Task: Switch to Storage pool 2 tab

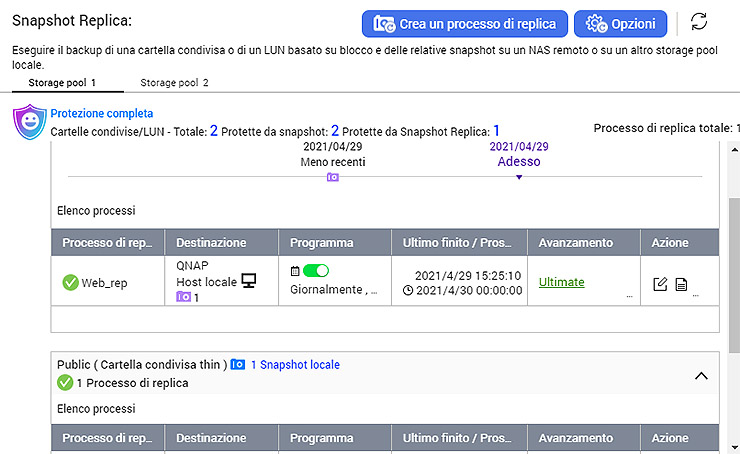Action: click(174, 83)
